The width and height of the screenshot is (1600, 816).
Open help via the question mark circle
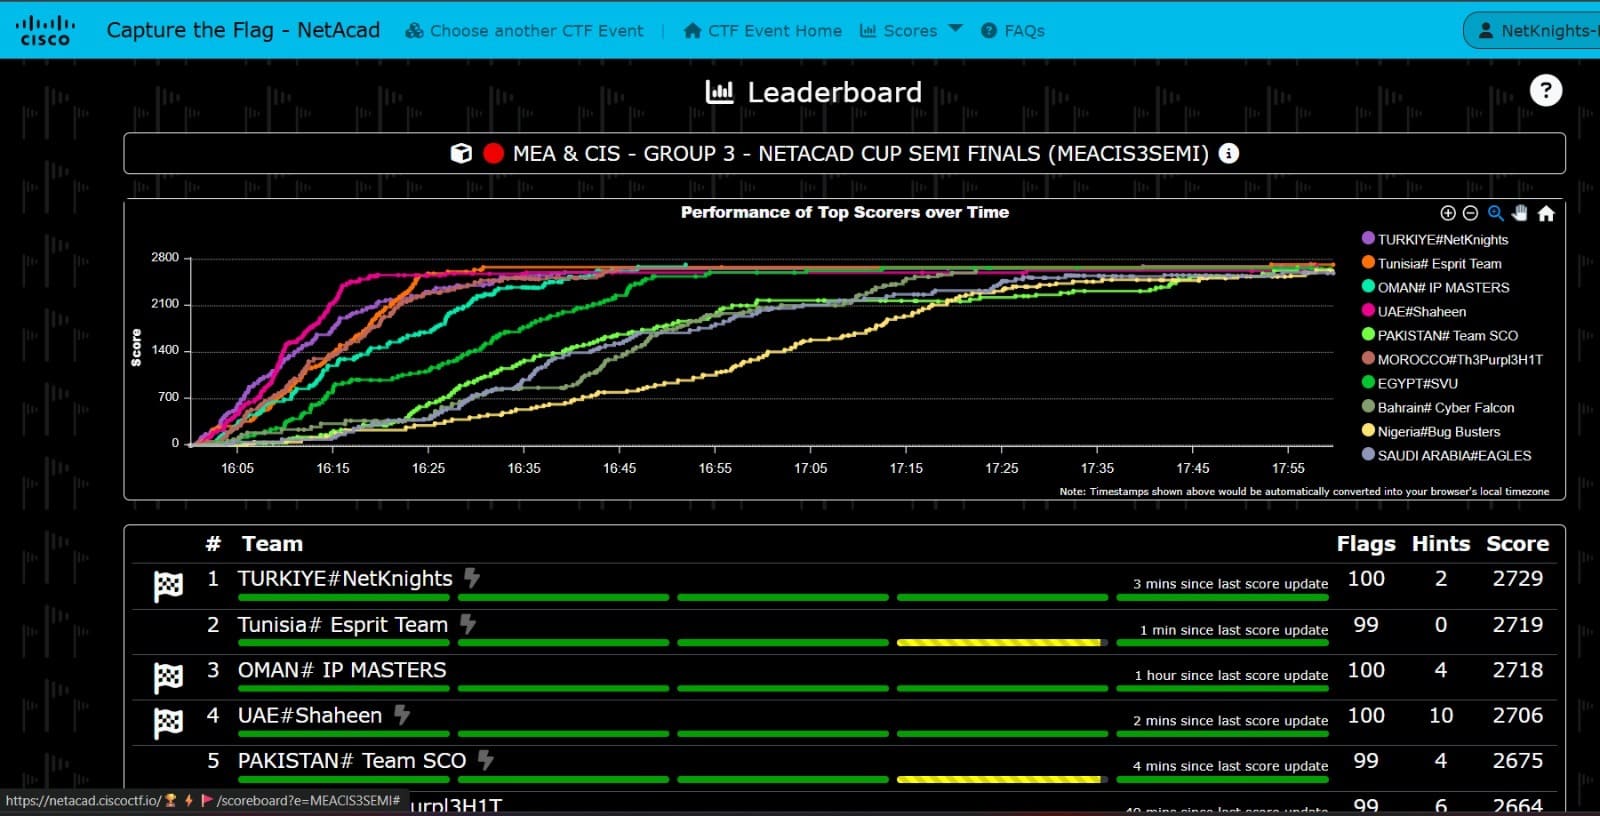coord(1545,91)
